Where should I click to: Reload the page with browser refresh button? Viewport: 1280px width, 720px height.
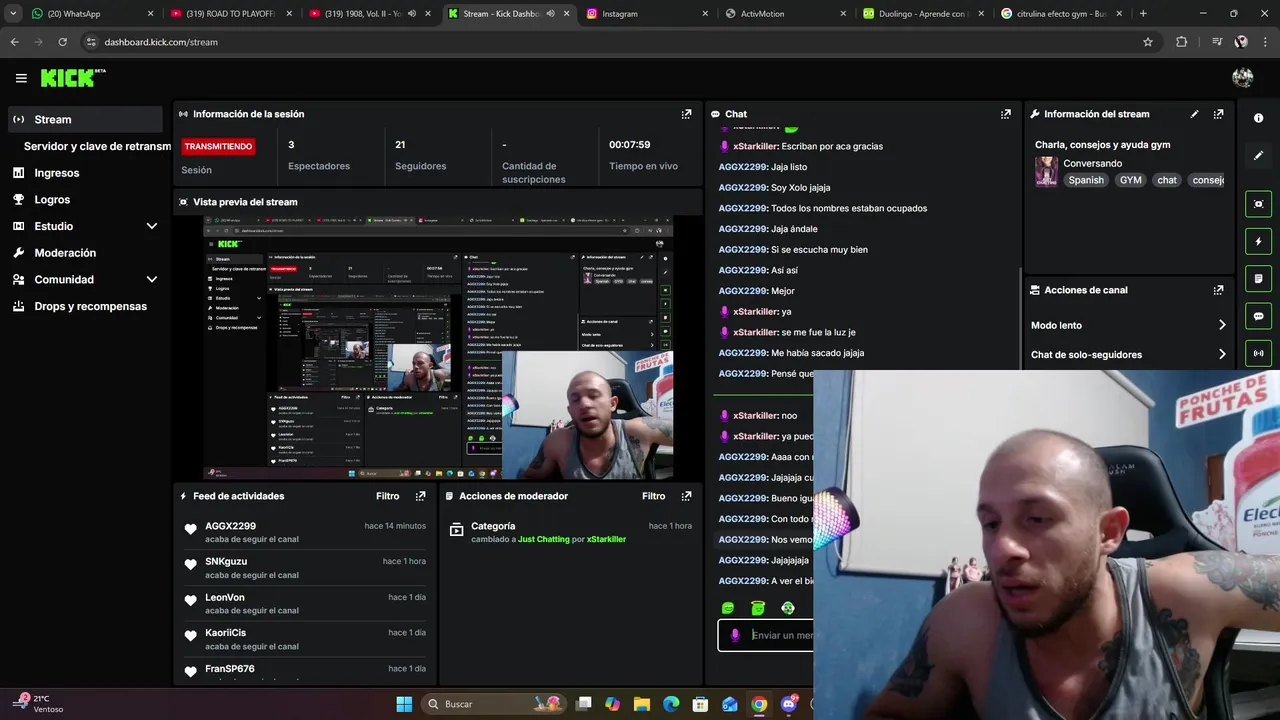click(63, 42)
